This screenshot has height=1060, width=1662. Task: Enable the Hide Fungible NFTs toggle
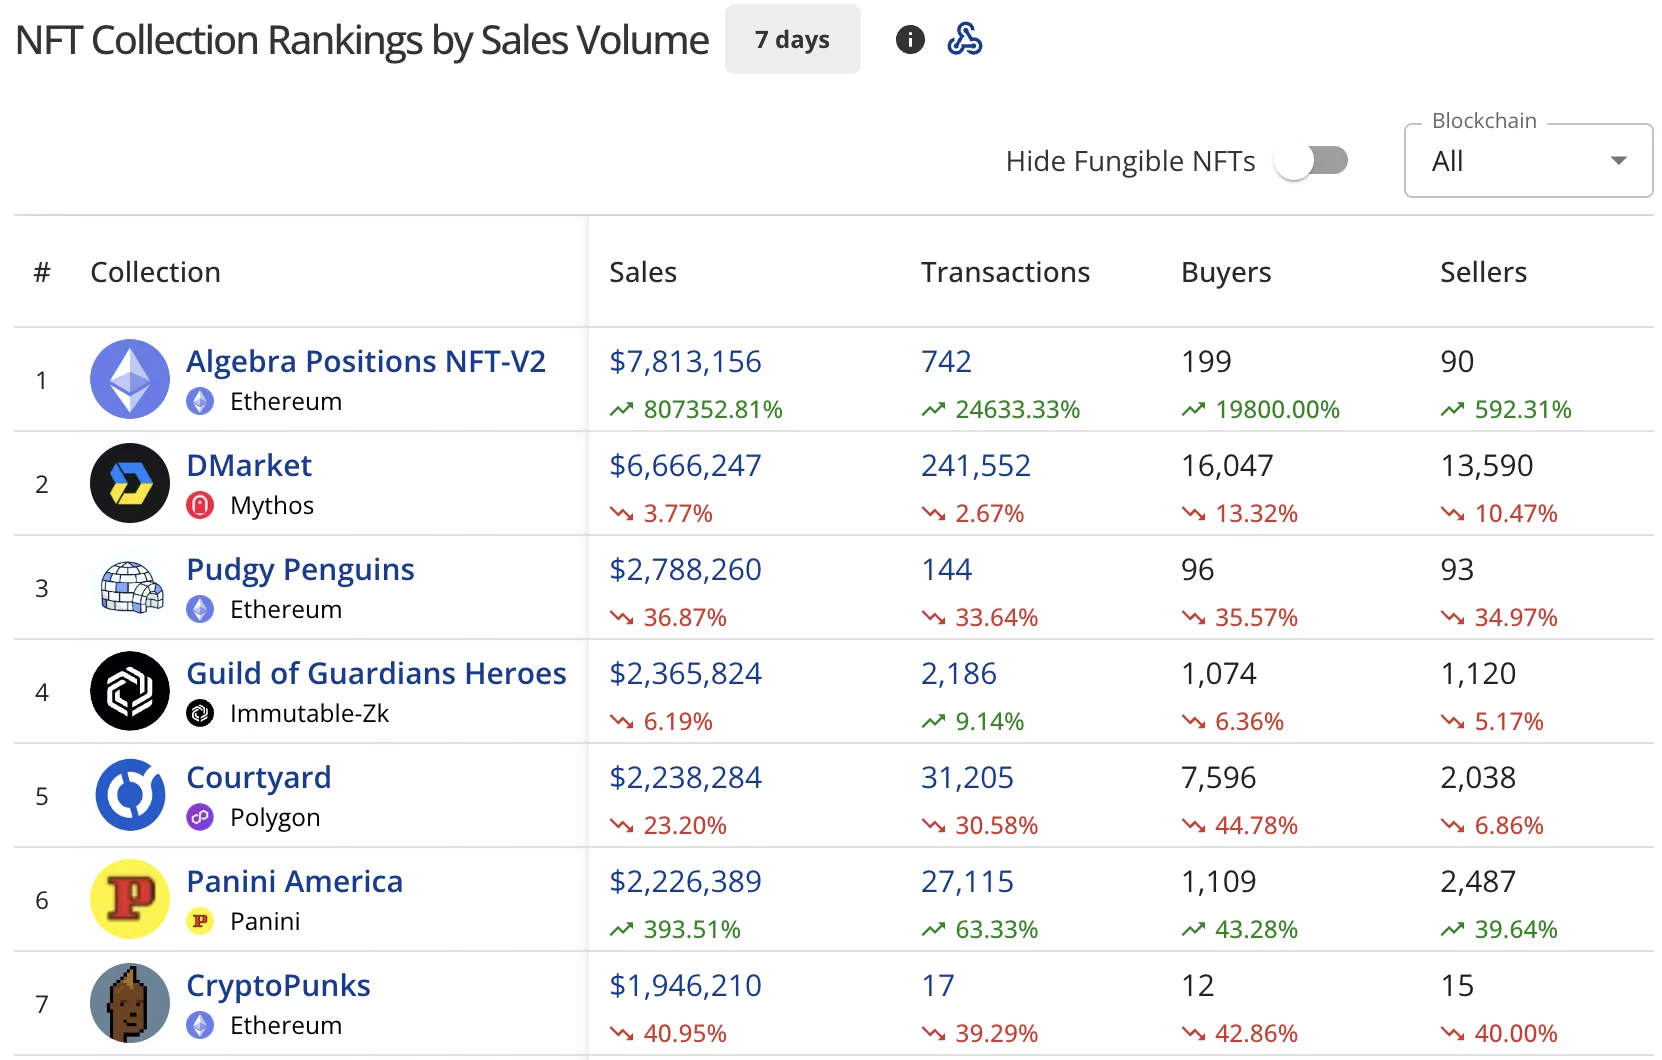(x=1311, y=160)
